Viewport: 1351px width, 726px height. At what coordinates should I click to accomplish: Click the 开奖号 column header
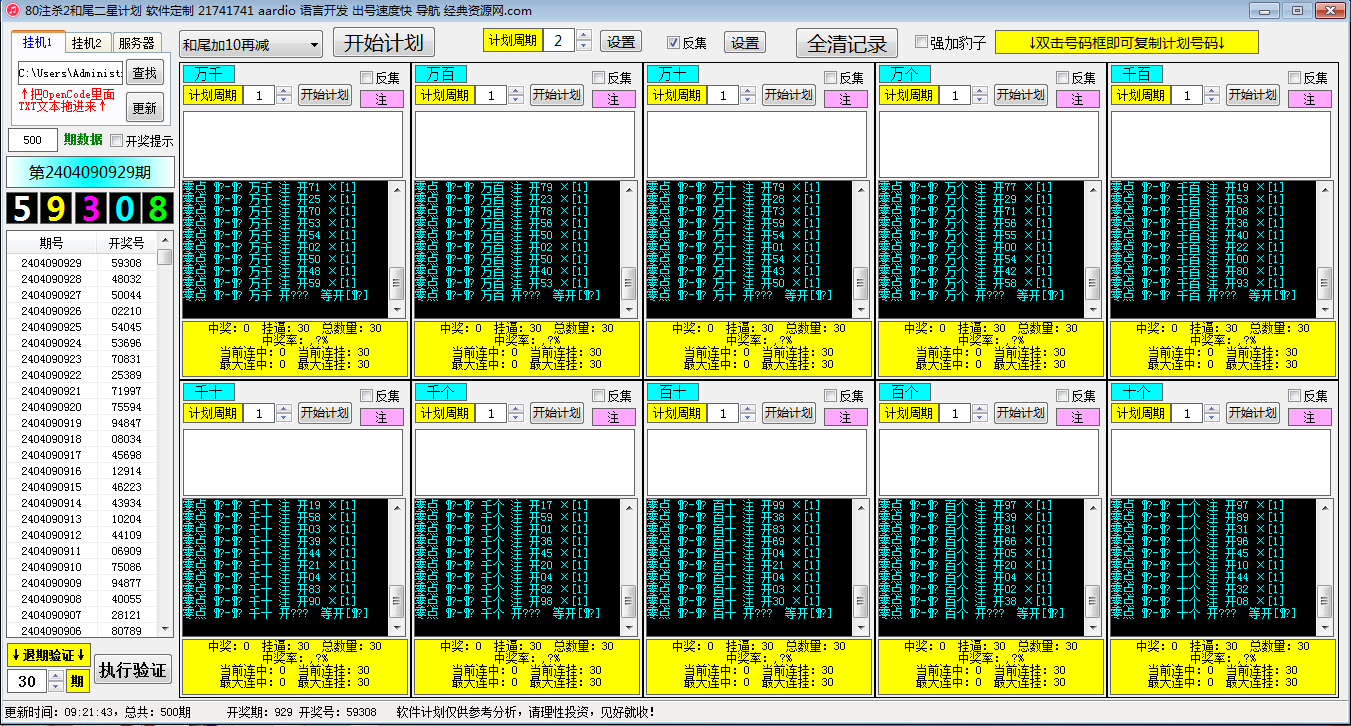pyautogui.click(x=126, y=243)
